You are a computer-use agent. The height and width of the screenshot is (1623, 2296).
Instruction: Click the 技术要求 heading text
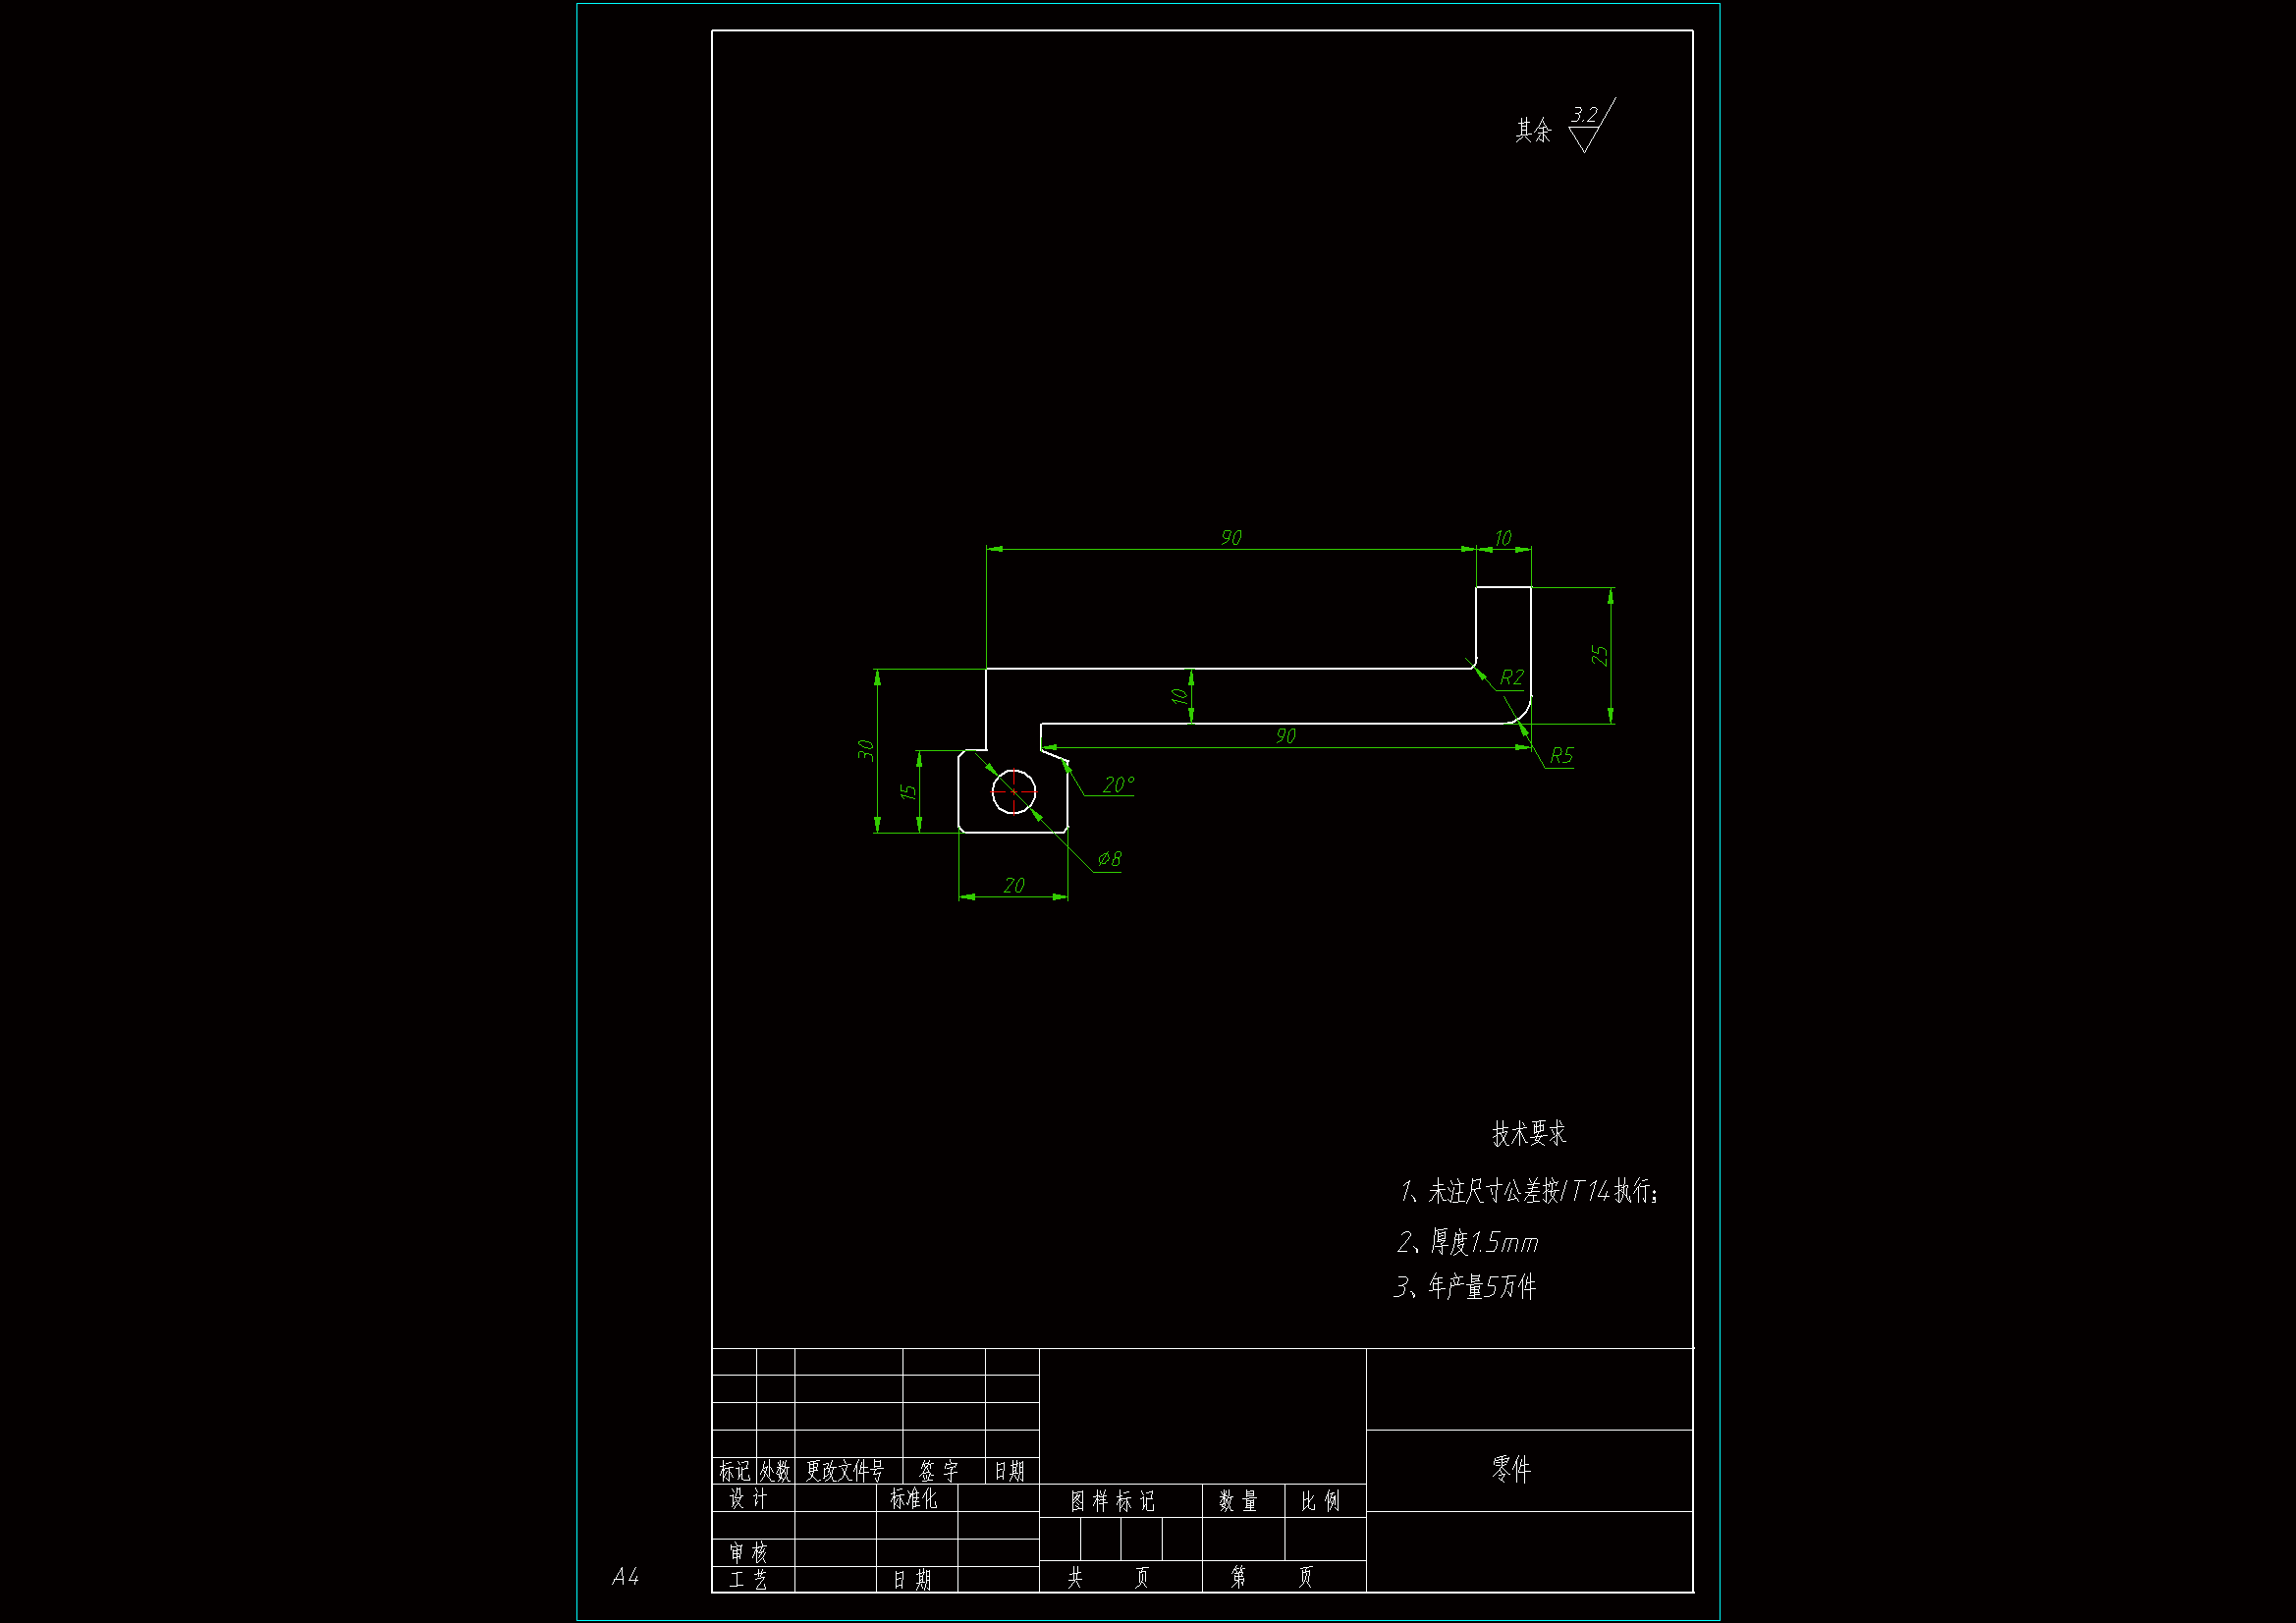point(1529,1134)
